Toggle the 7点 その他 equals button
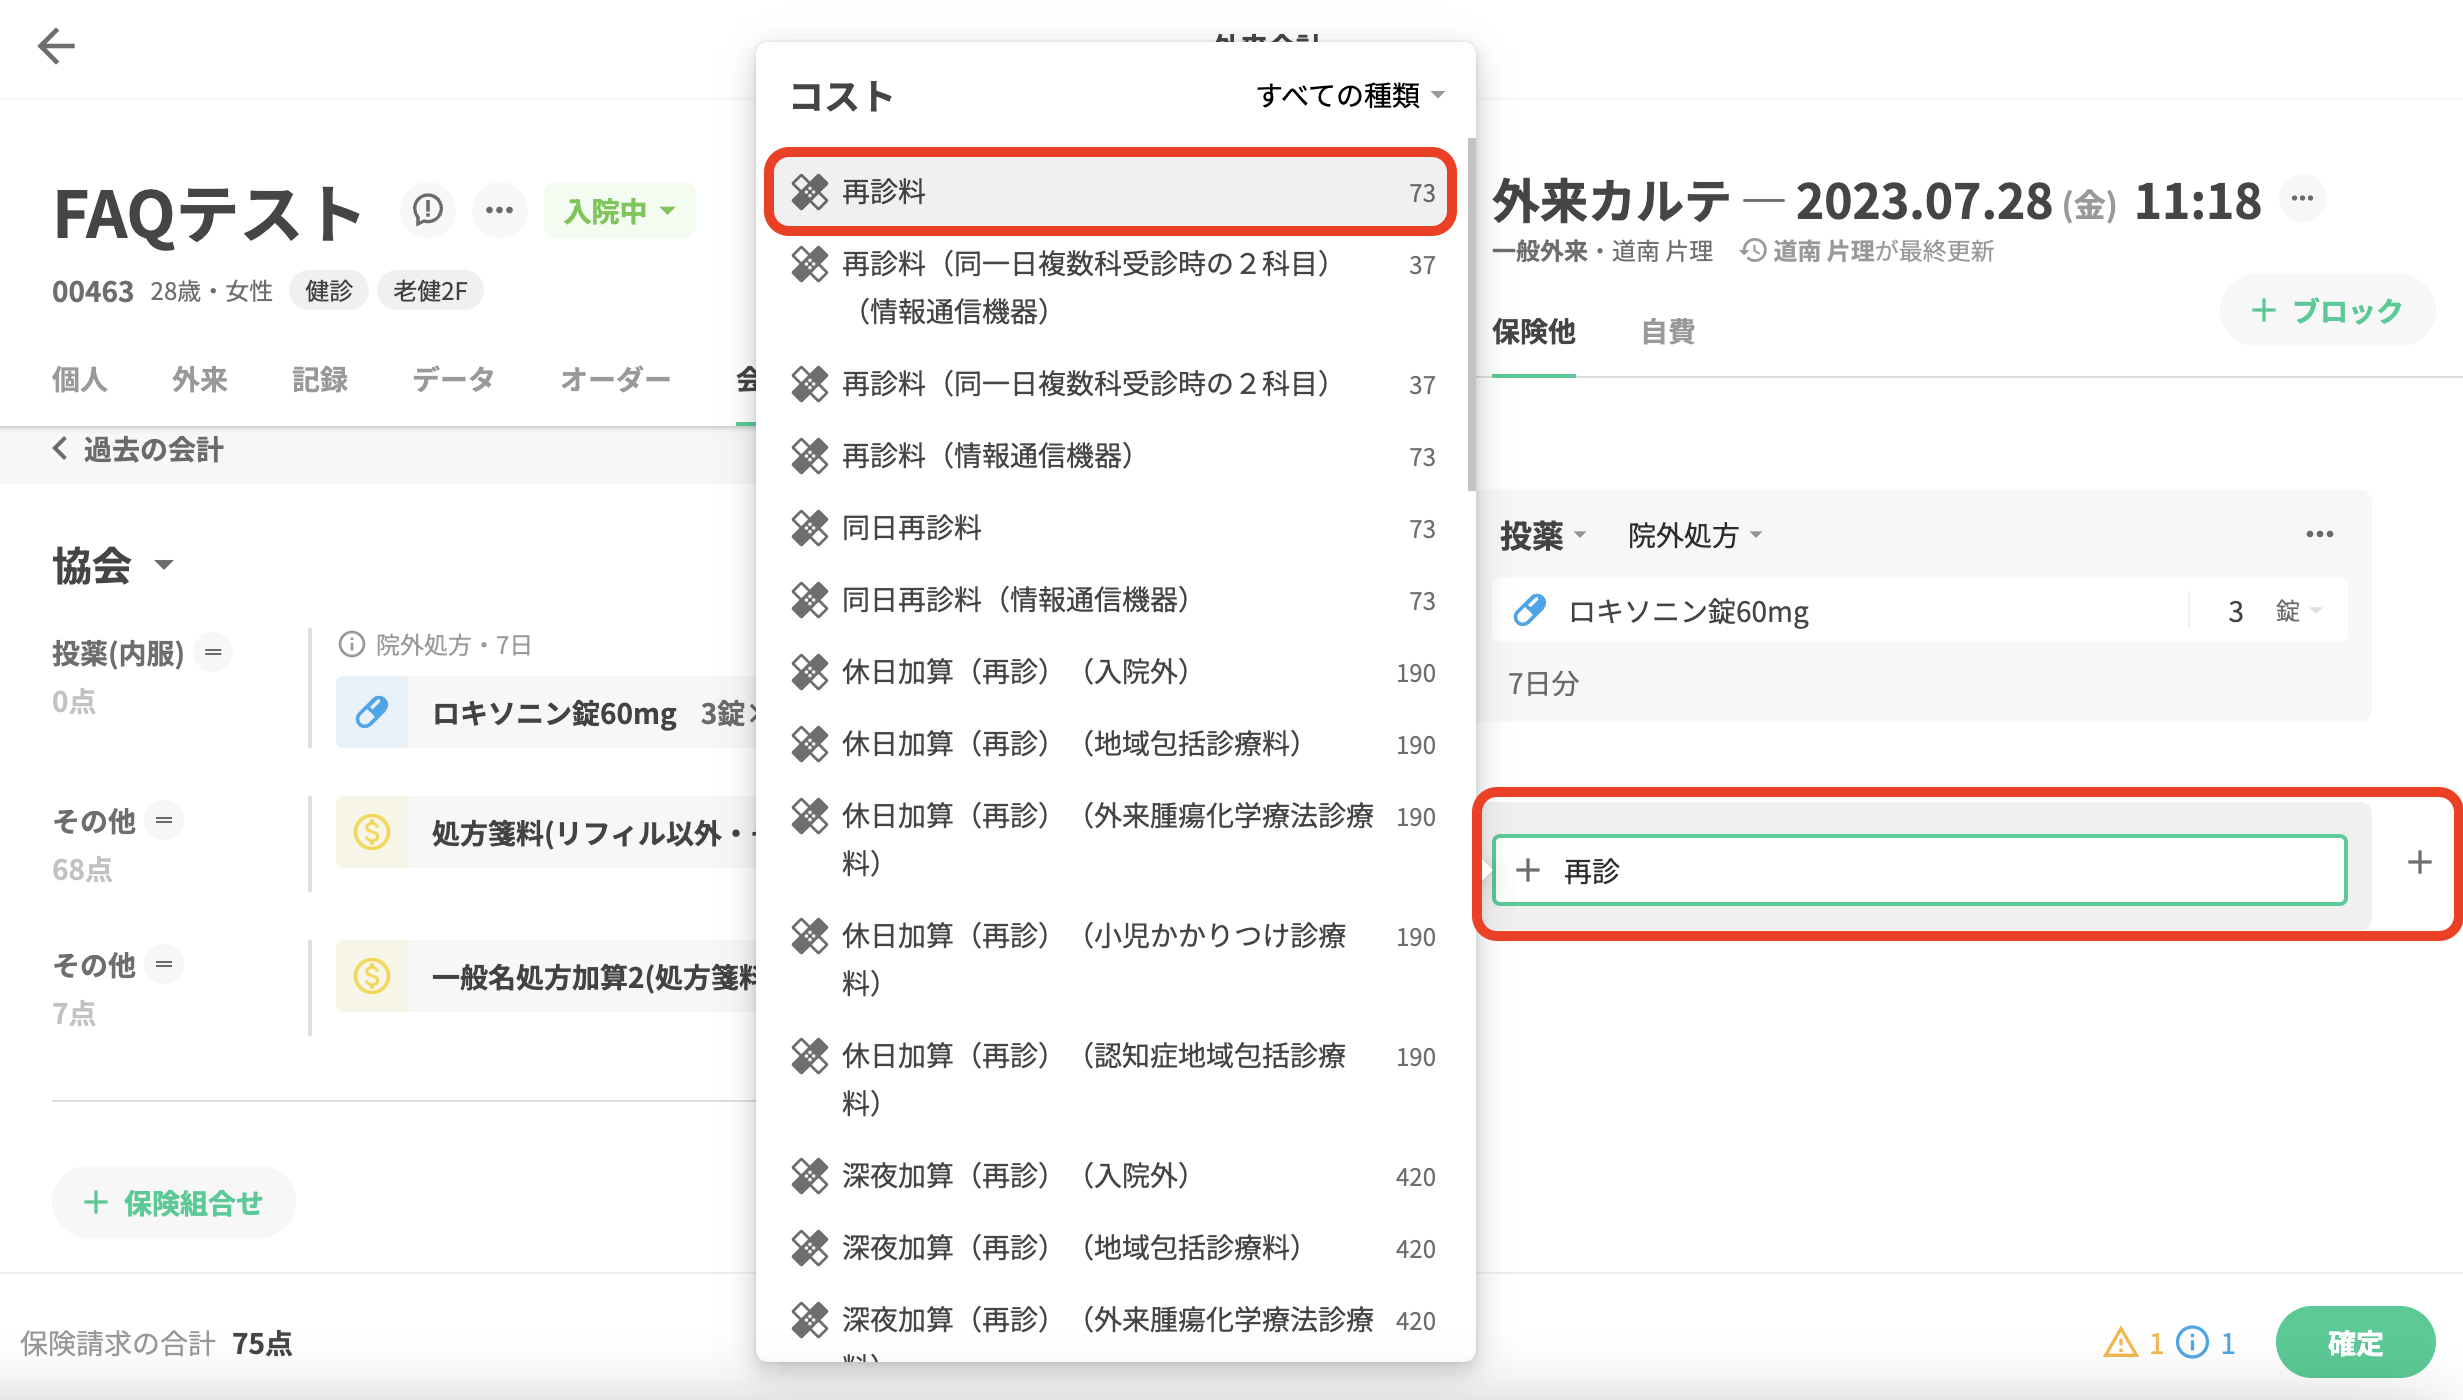The height and width of the screenshot is (1400, 2463). (x=164, y=964)
